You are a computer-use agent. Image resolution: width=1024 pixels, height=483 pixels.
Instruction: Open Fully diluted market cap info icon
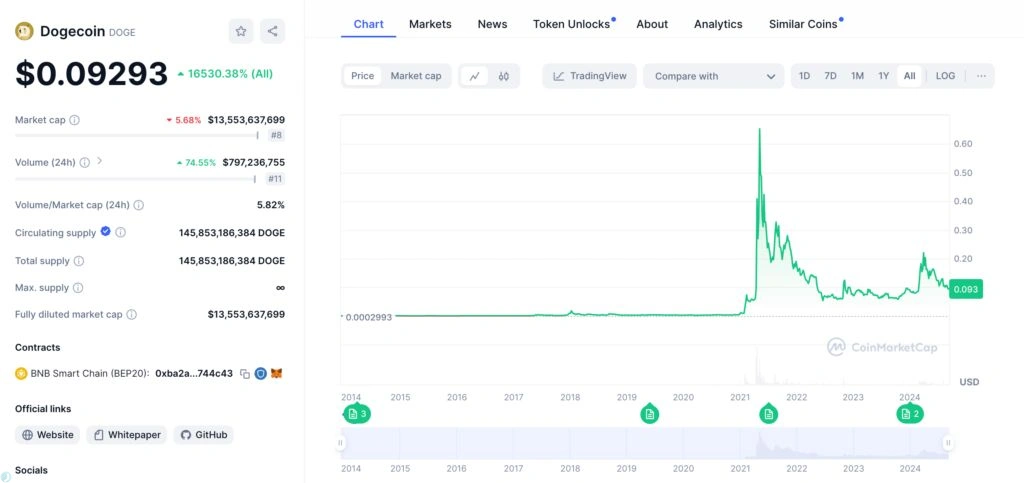click(x=131, y=315)
